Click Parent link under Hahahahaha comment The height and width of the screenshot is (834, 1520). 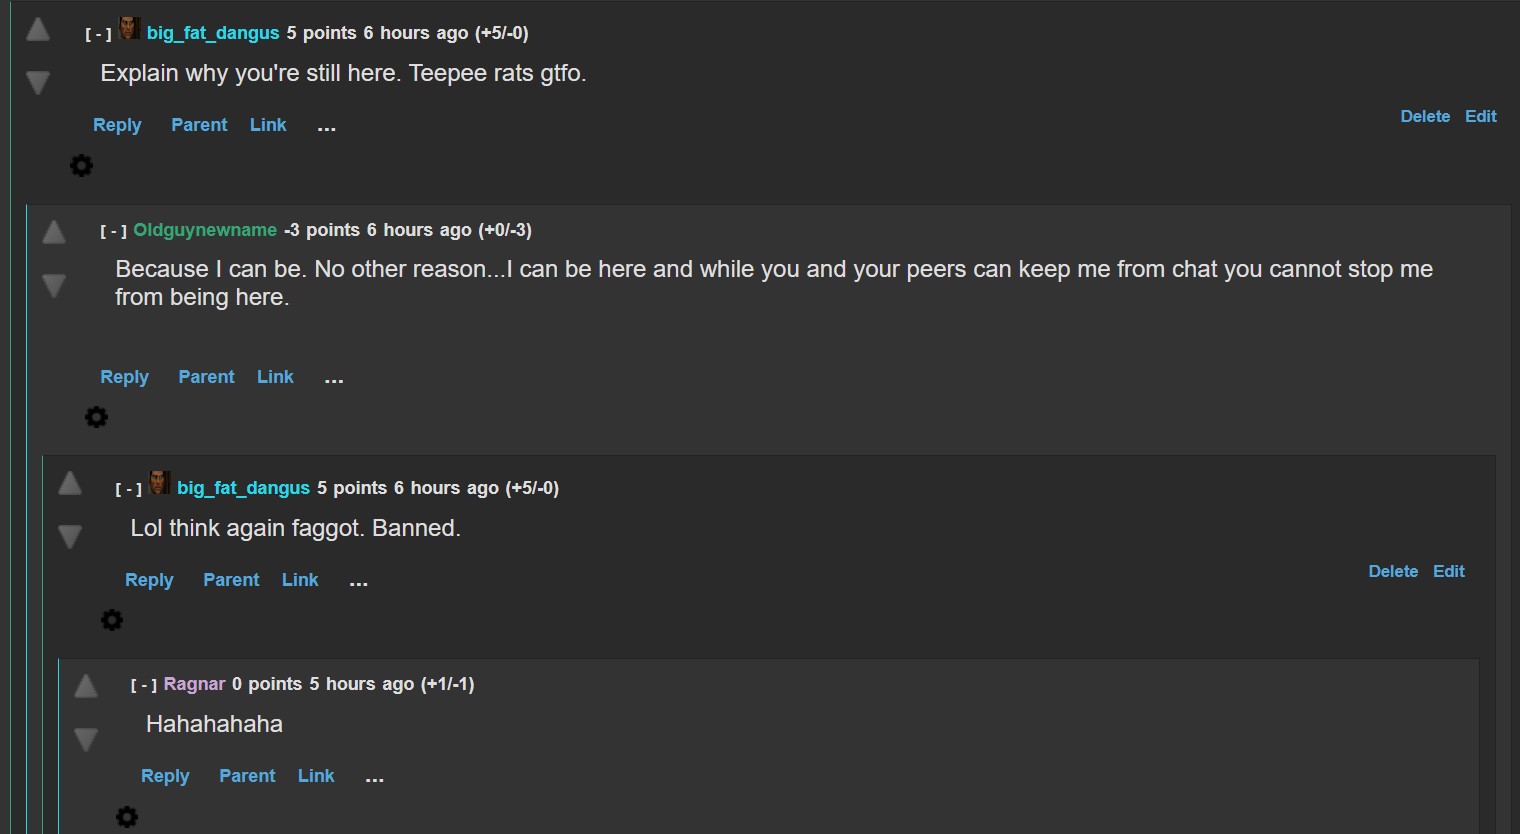pyautogui.click(x=247, y=776)
